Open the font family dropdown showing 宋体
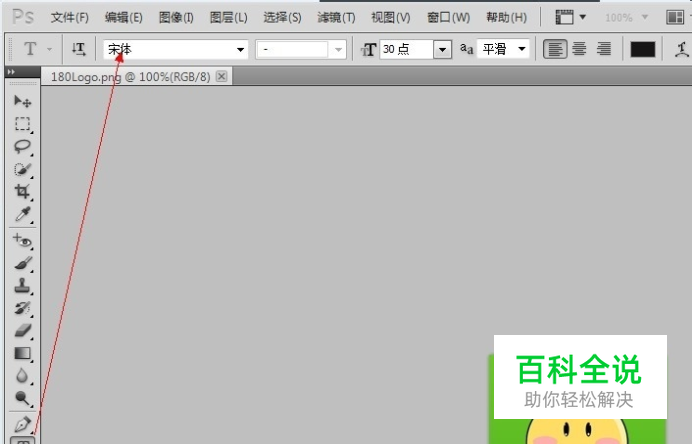Screen dimensions: 692x444 [176, 49]
